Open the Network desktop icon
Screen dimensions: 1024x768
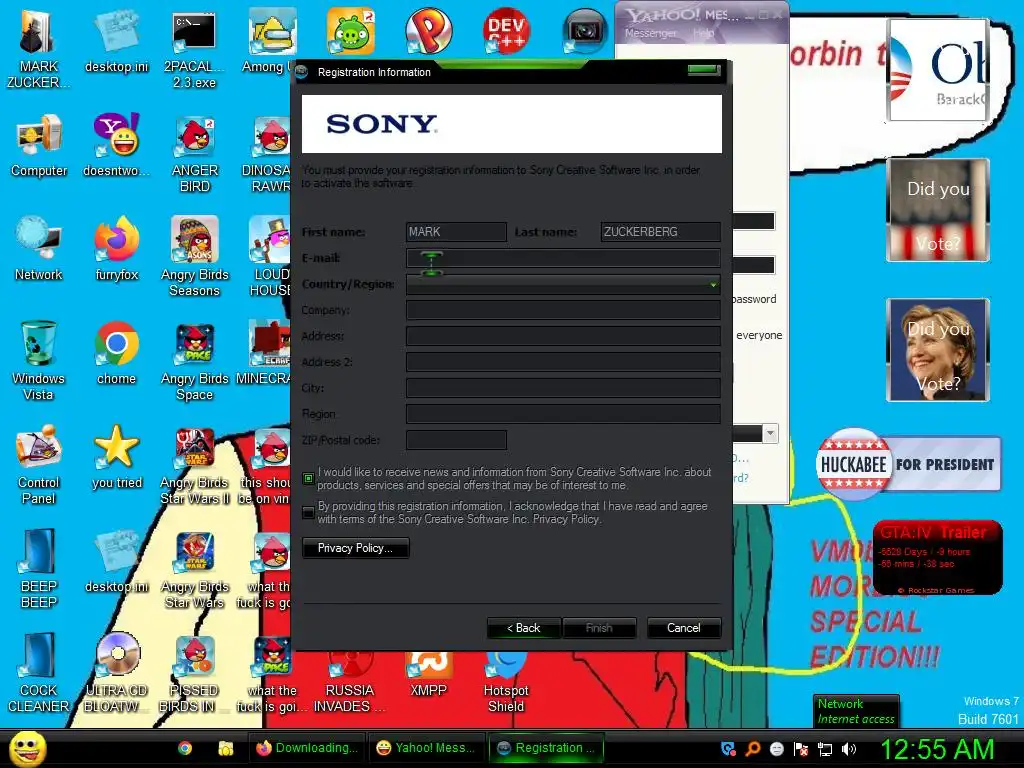(39, 249)
